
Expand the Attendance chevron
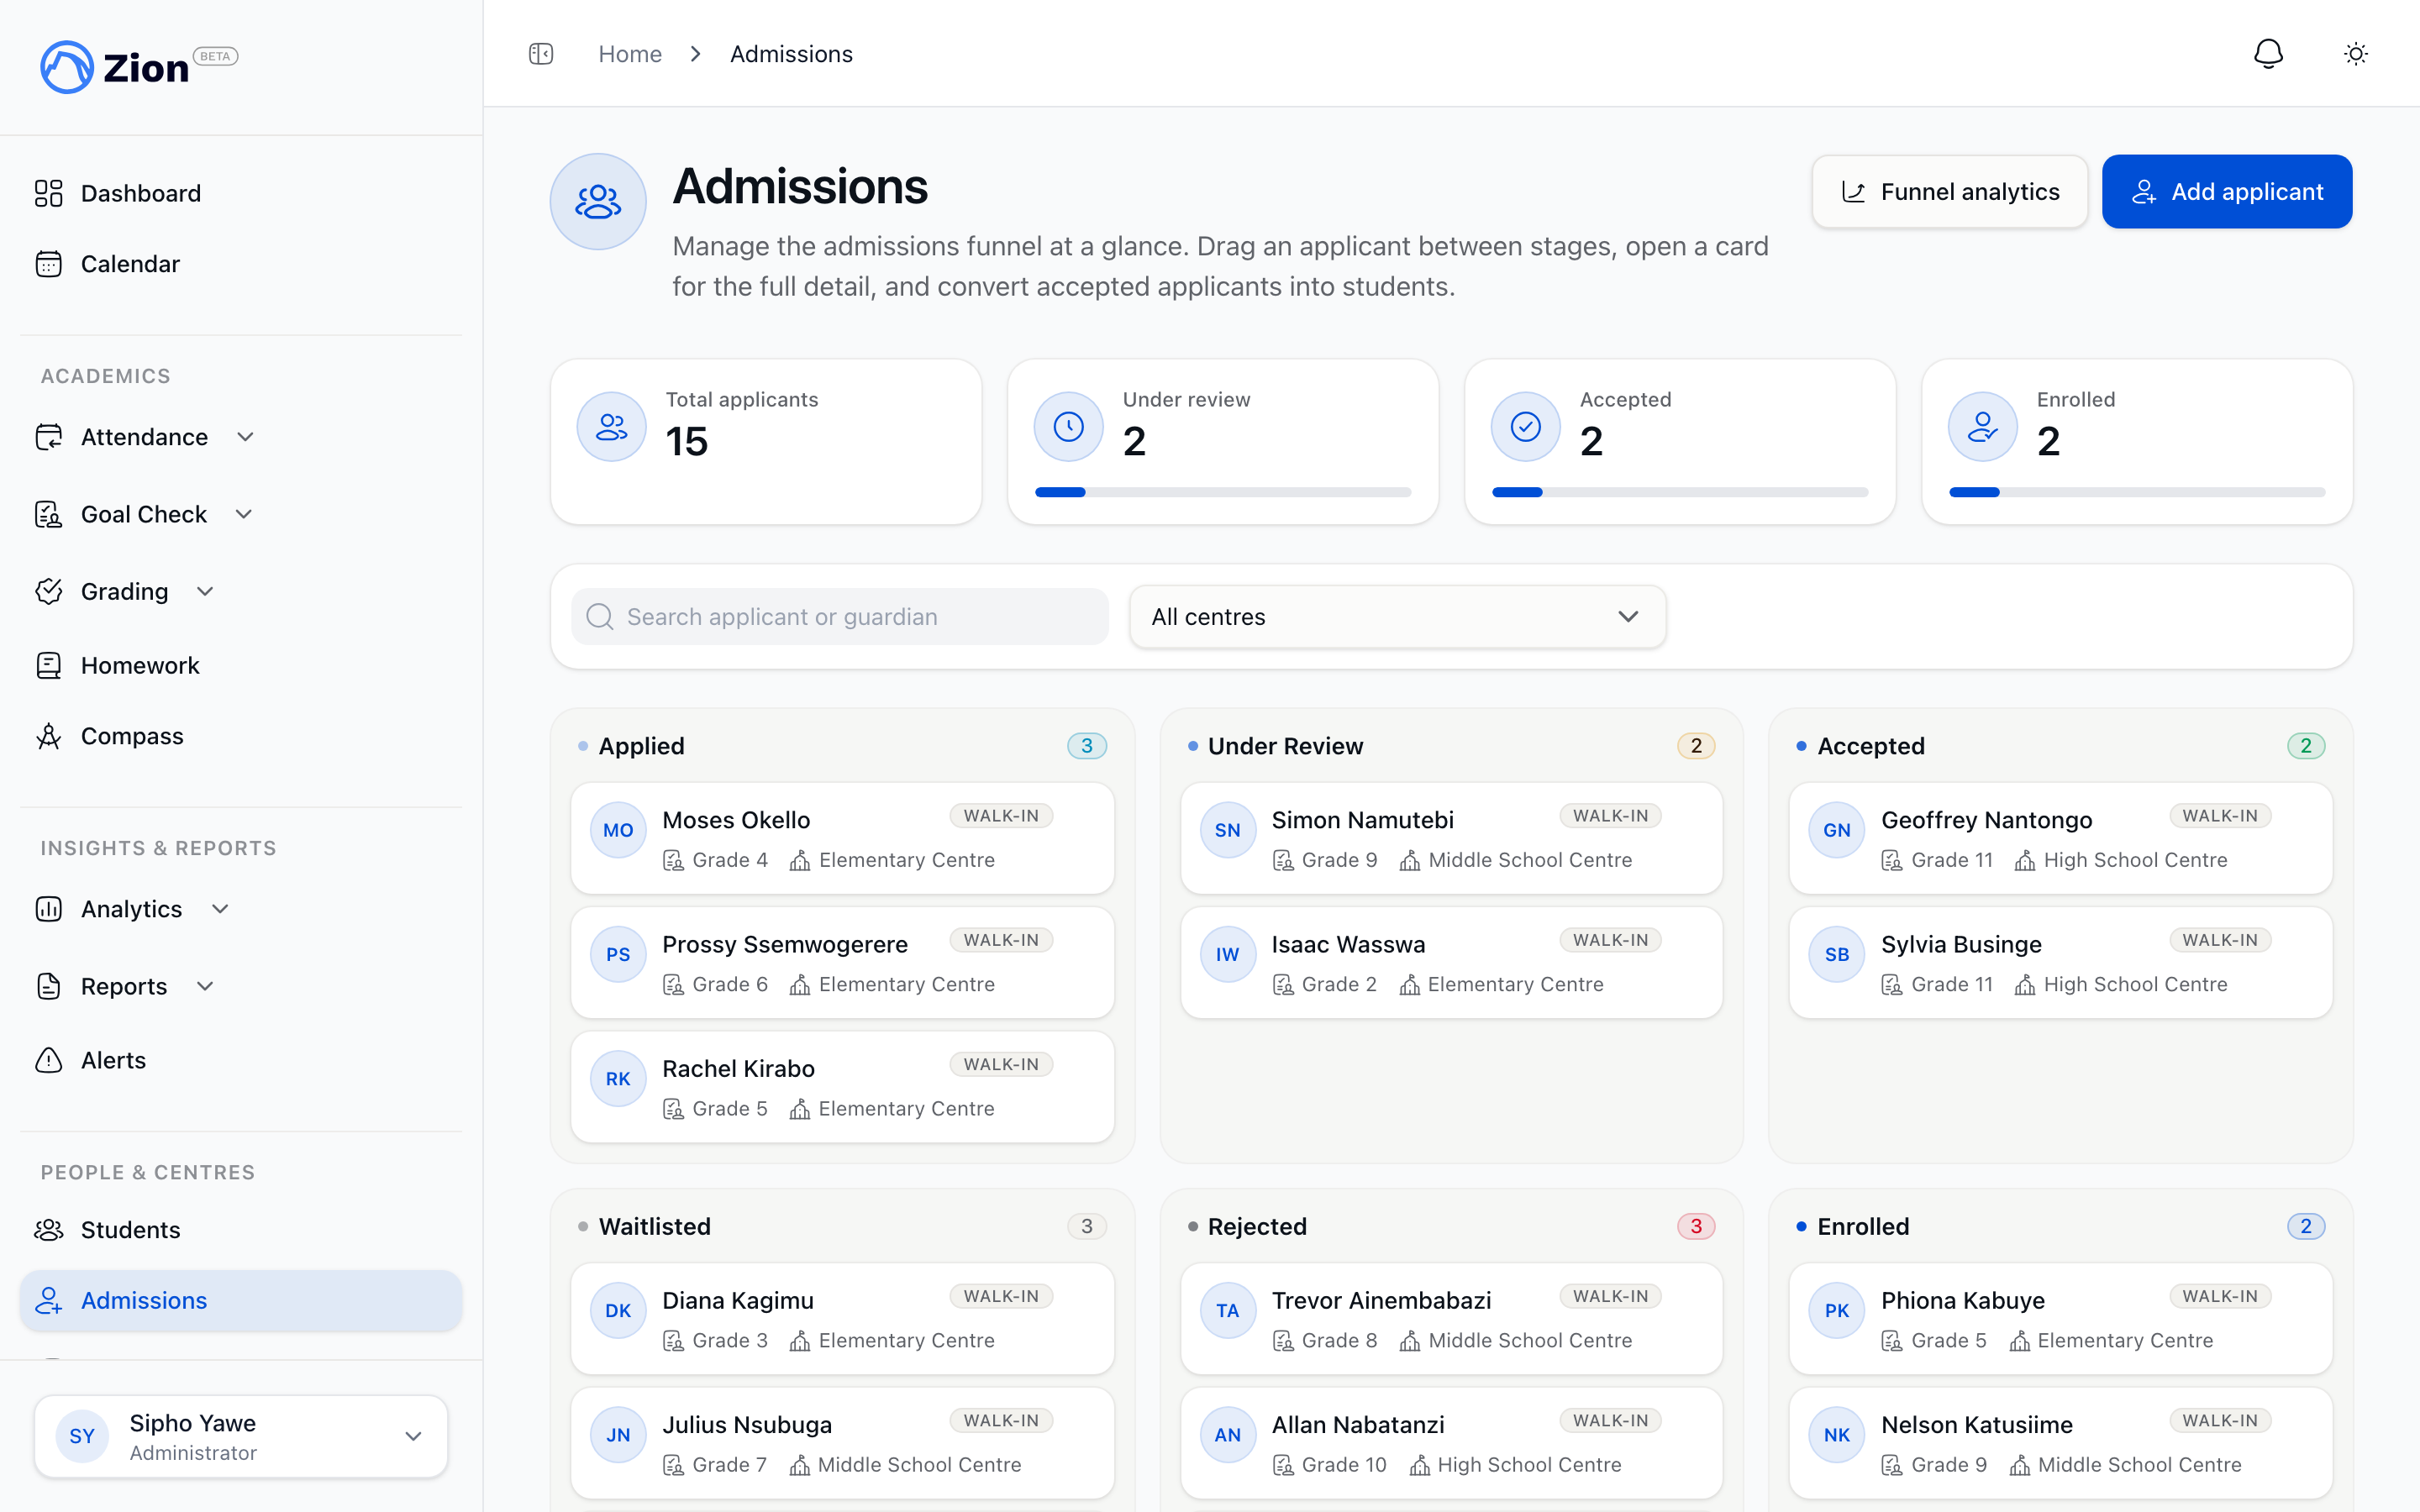click(245, 437)
